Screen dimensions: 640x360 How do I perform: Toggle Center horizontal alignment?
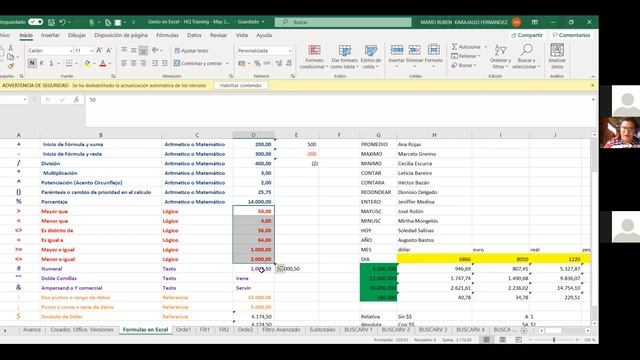pyautogui.click(x=133, y=63)
